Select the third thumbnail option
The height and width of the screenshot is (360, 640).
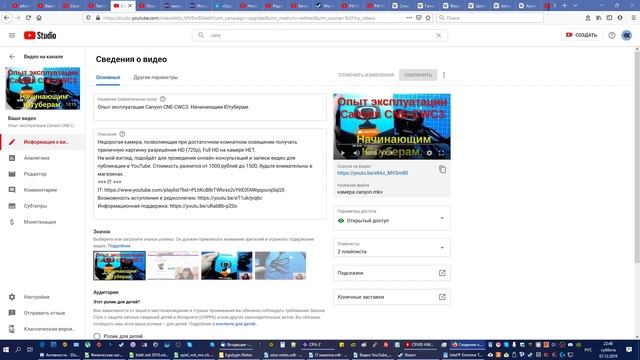(x=227, y=266)
